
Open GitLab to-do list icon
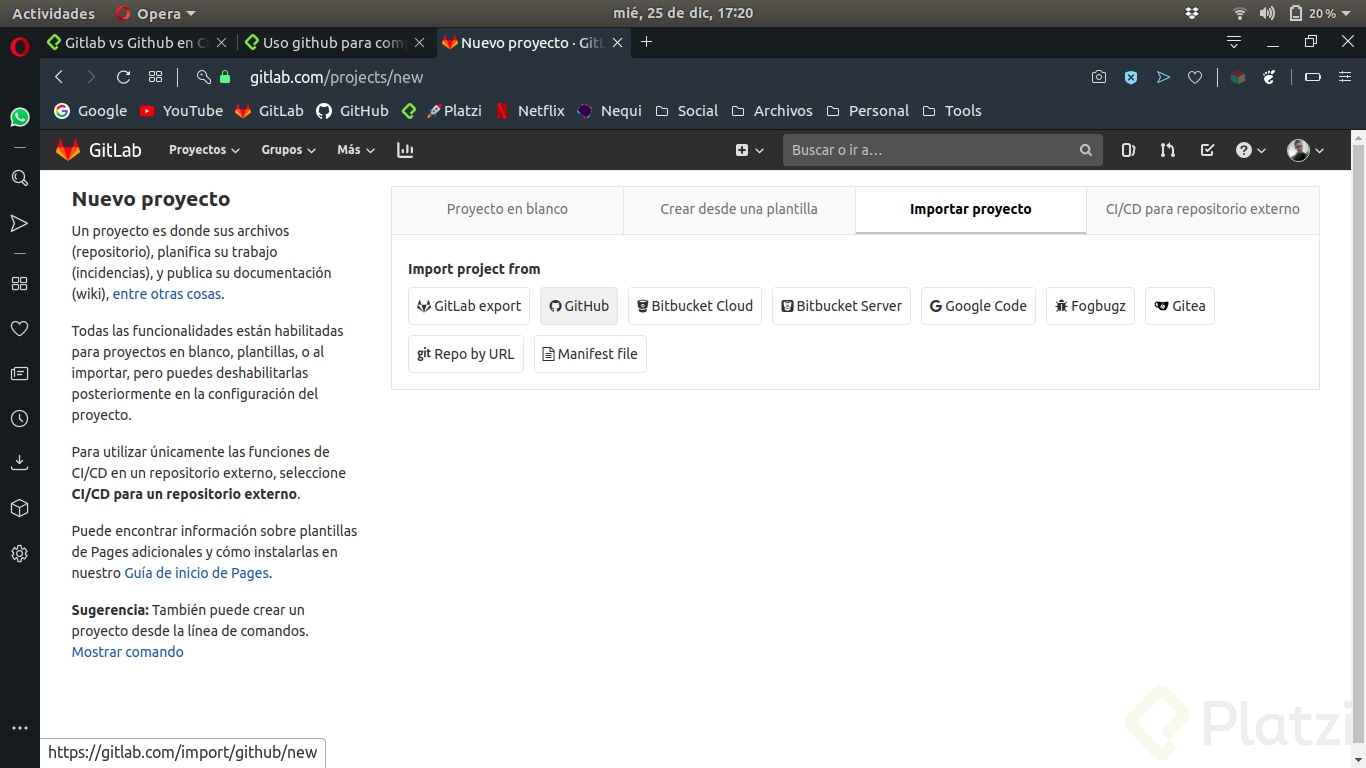[x=1207, y=150]
